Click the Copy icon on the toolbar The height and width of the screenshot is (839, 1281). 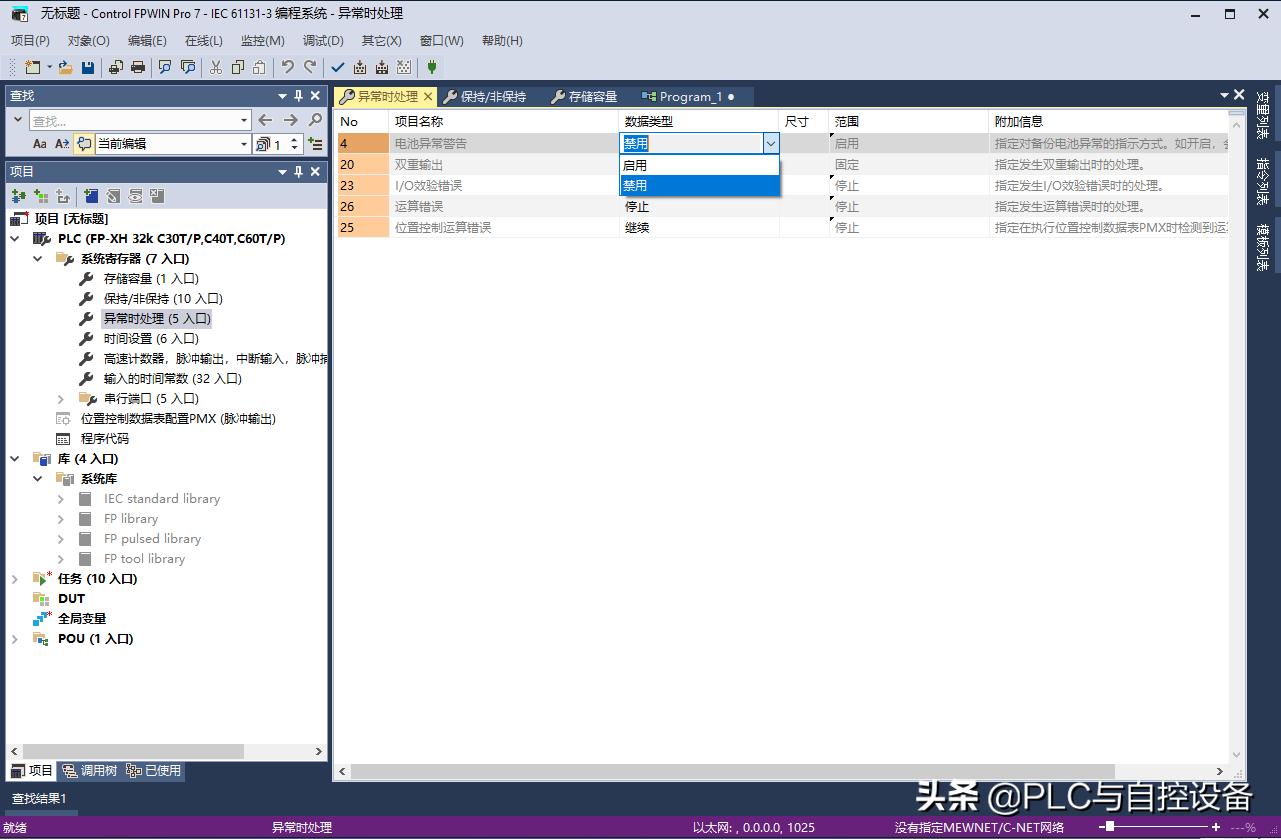point(239,67)
